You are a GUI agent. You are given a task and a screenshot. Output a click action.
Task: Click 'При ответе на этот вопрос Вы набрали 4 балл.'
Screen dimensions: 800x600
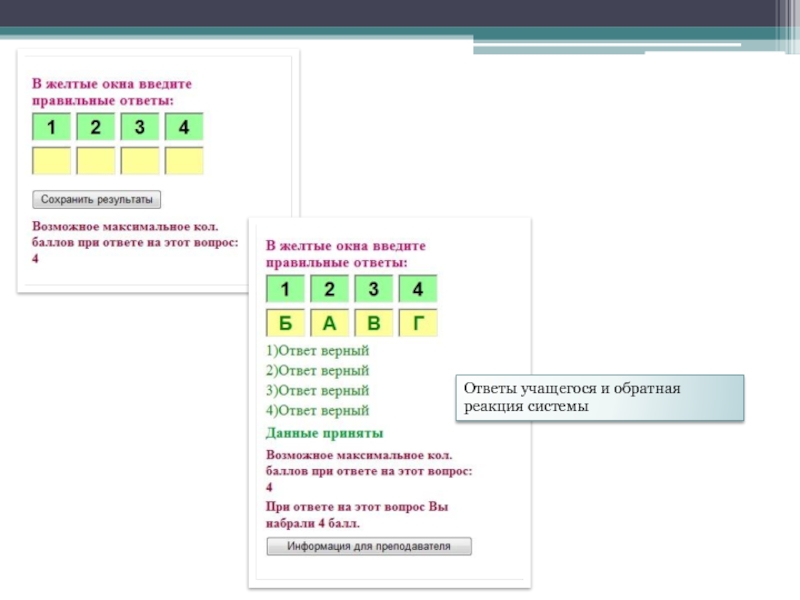click(357, 515)
